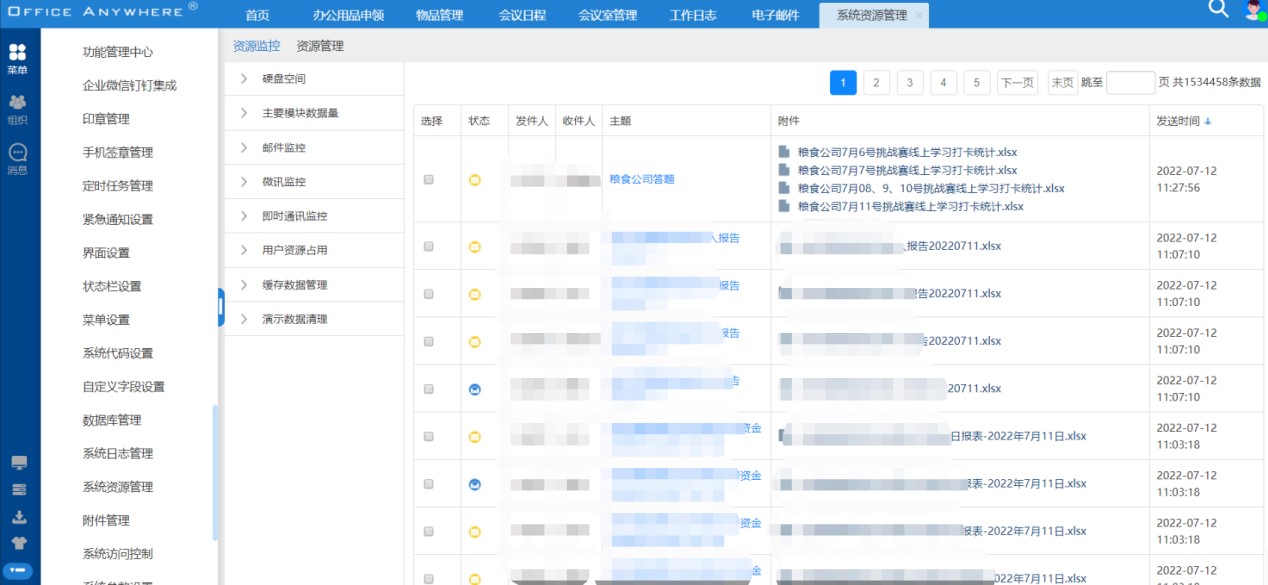Click the file icon beside 粮食公司7月6号挑战赛线上学习打卡统计.xlsx
1268x585 pixels.
coord(785,152)
